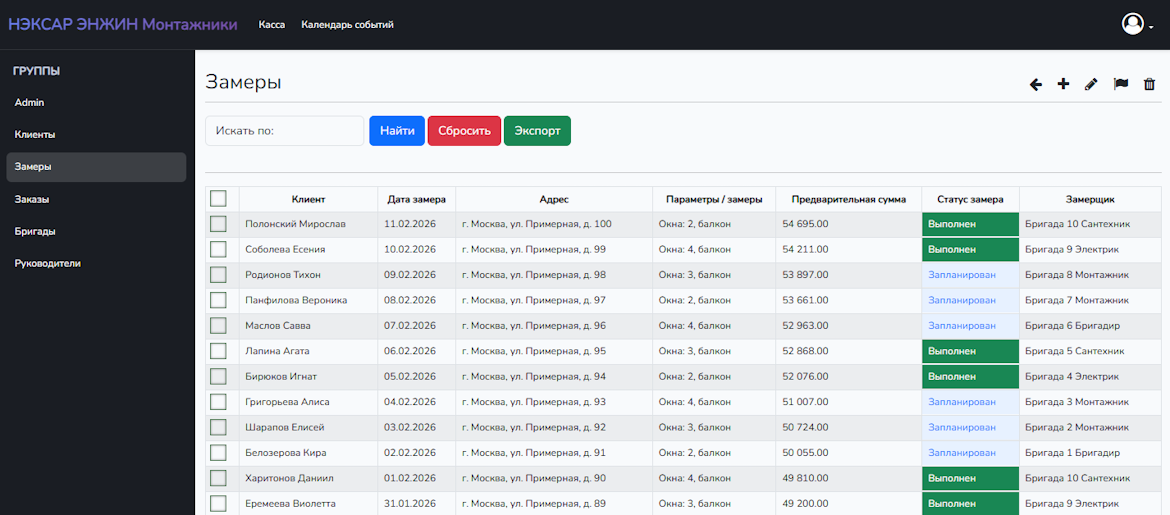Click the flag icon in toolbar
The height and width of the screenshot is (515, 1170).
[x=1121, y=85]
